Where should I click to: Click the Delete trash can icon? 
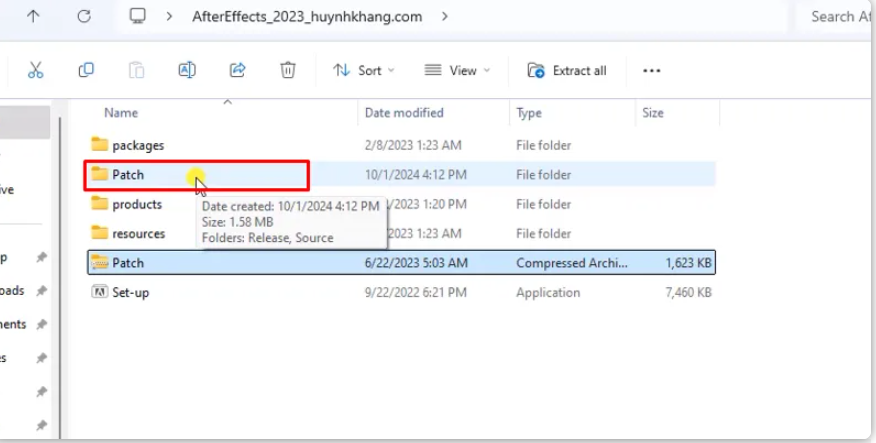[x=288, y=70]
